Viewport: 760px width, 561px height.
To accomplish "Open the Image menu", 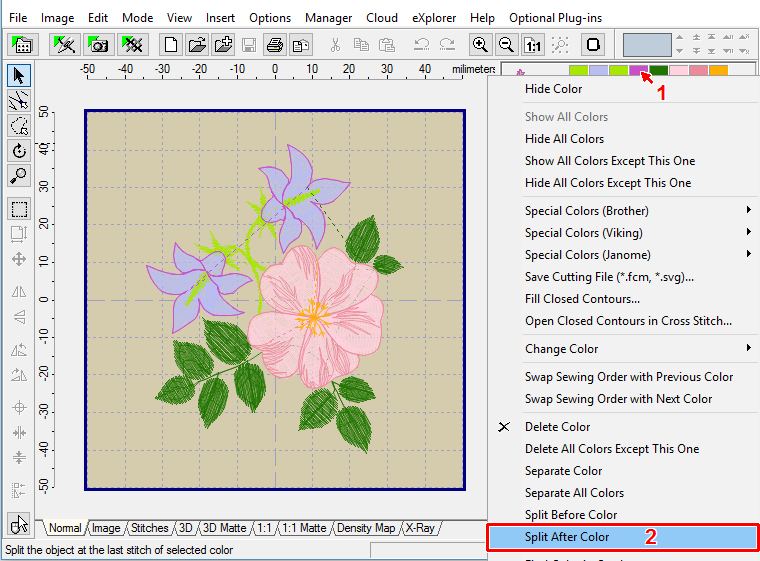I will coord(57,18).
